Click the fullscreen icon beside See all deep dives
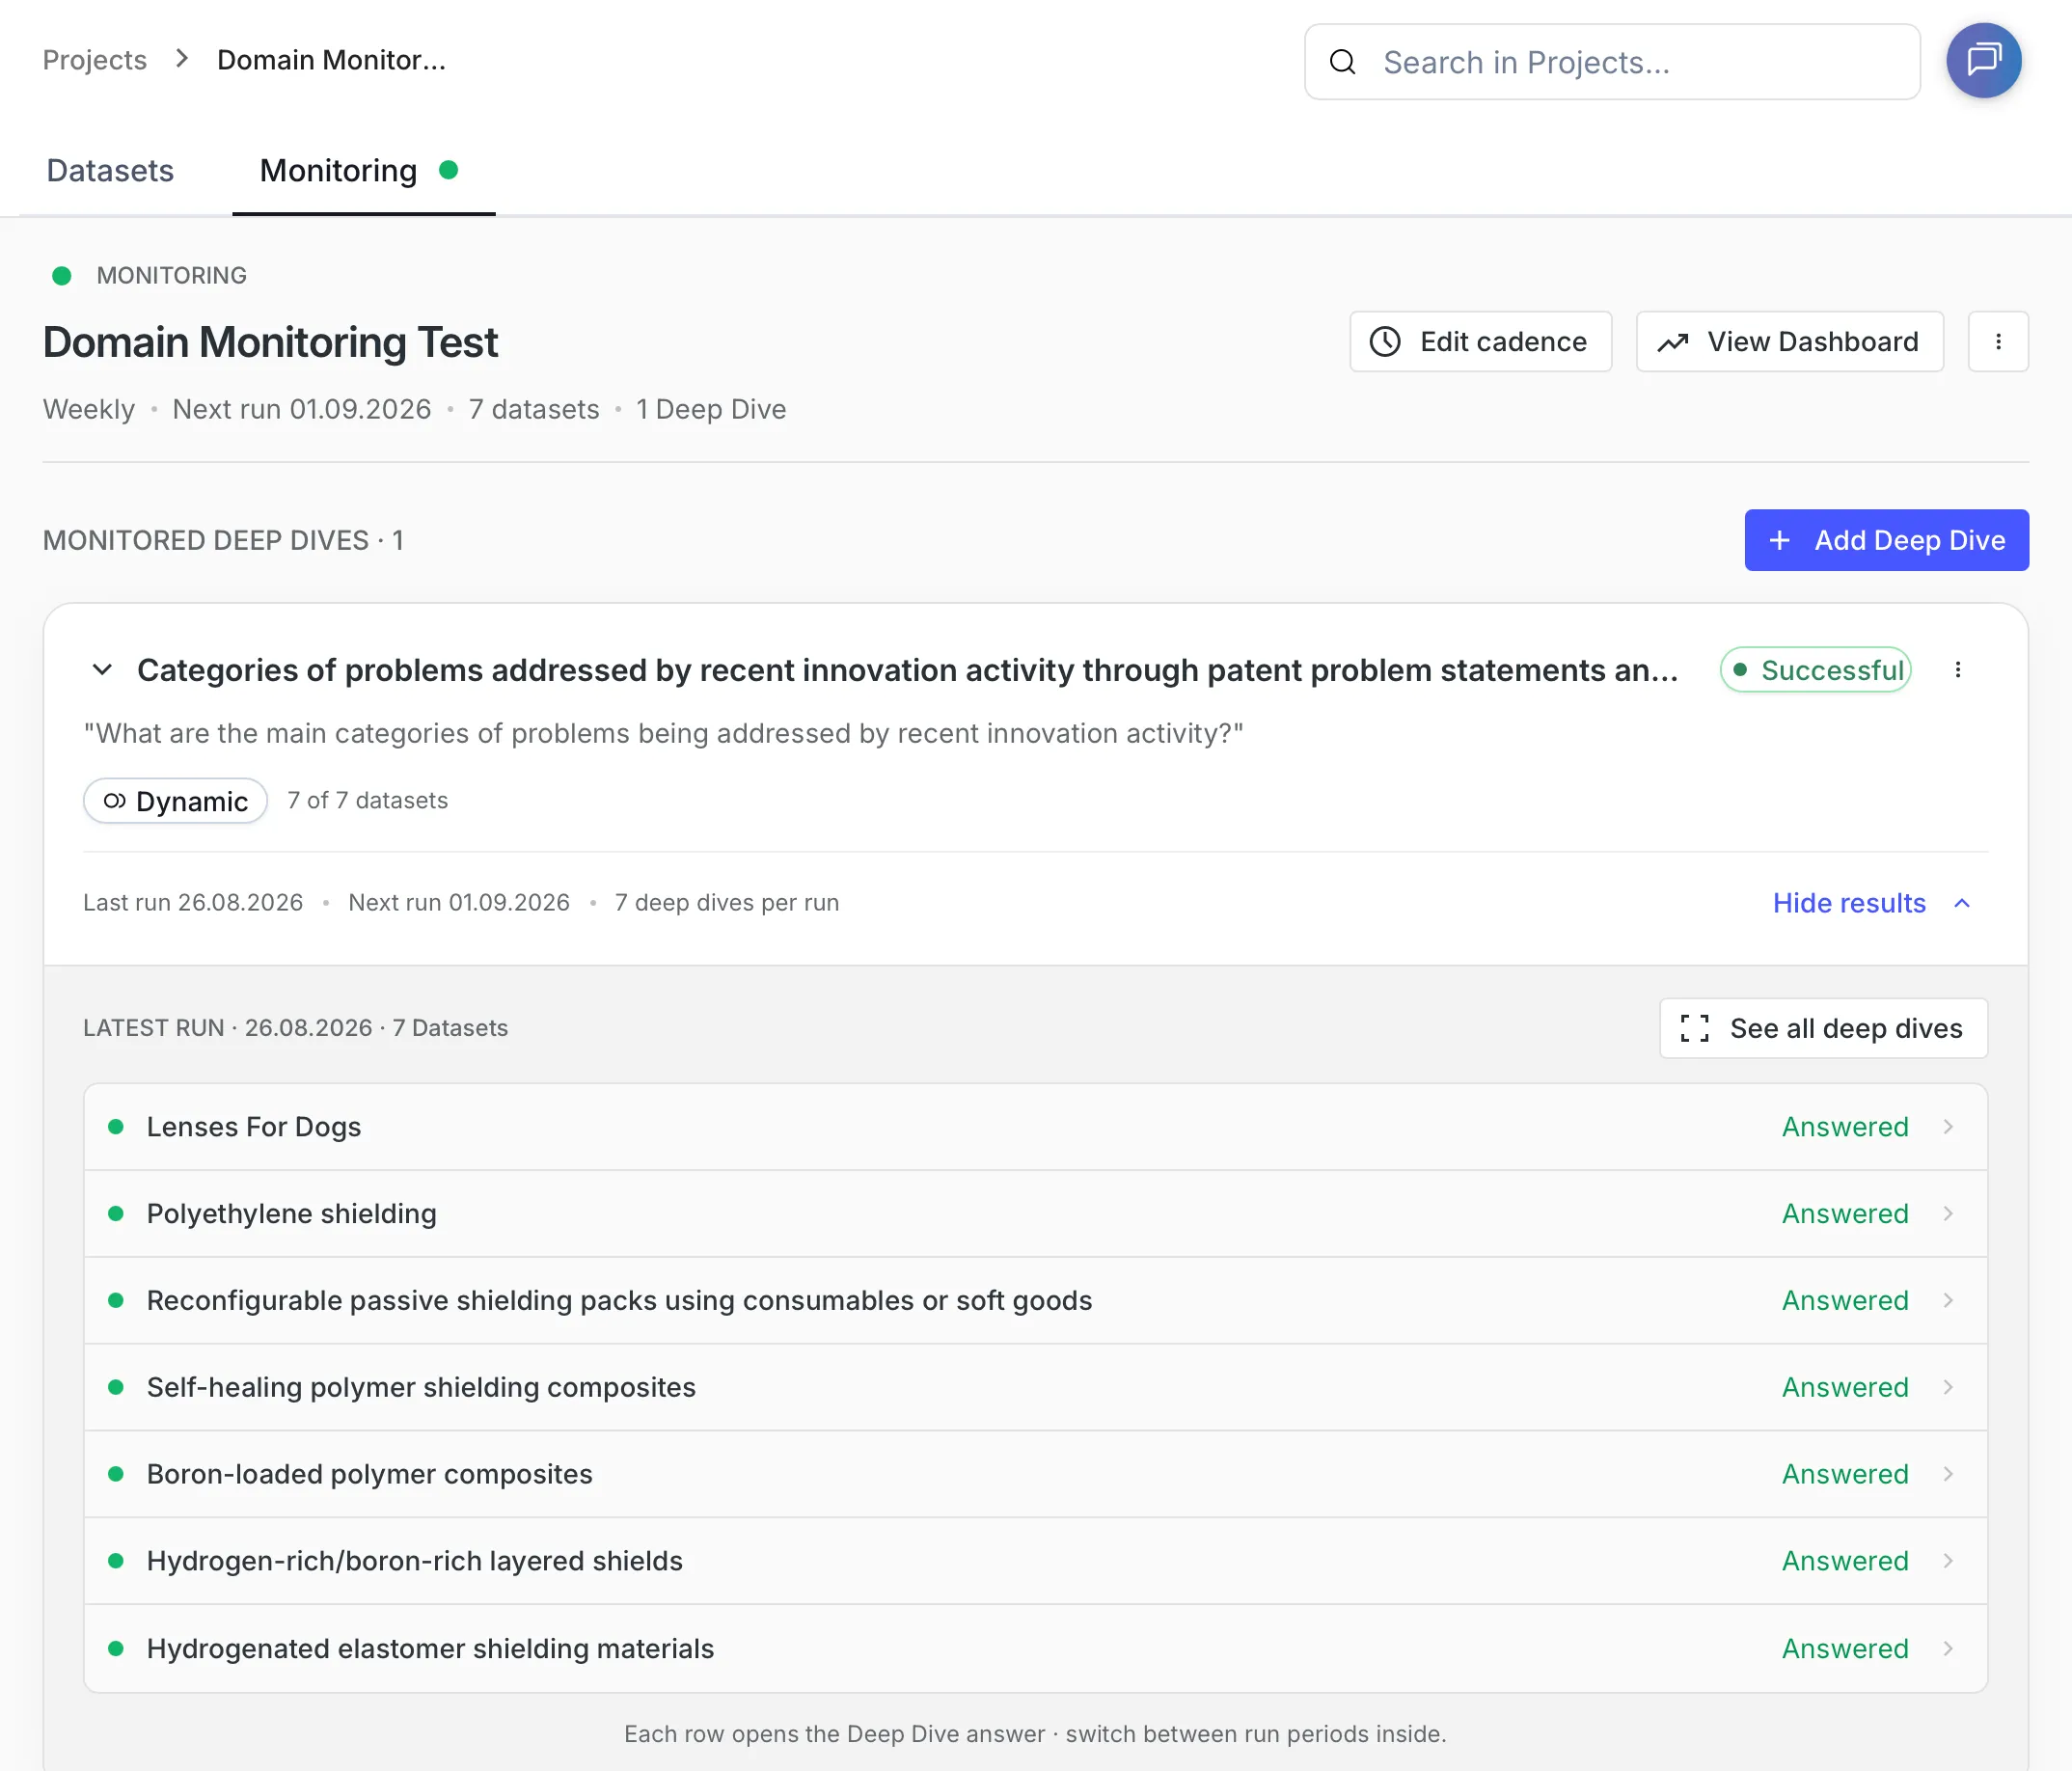The image size is (2072, 1771). pyautogui.click(x=1695, y=1028)
